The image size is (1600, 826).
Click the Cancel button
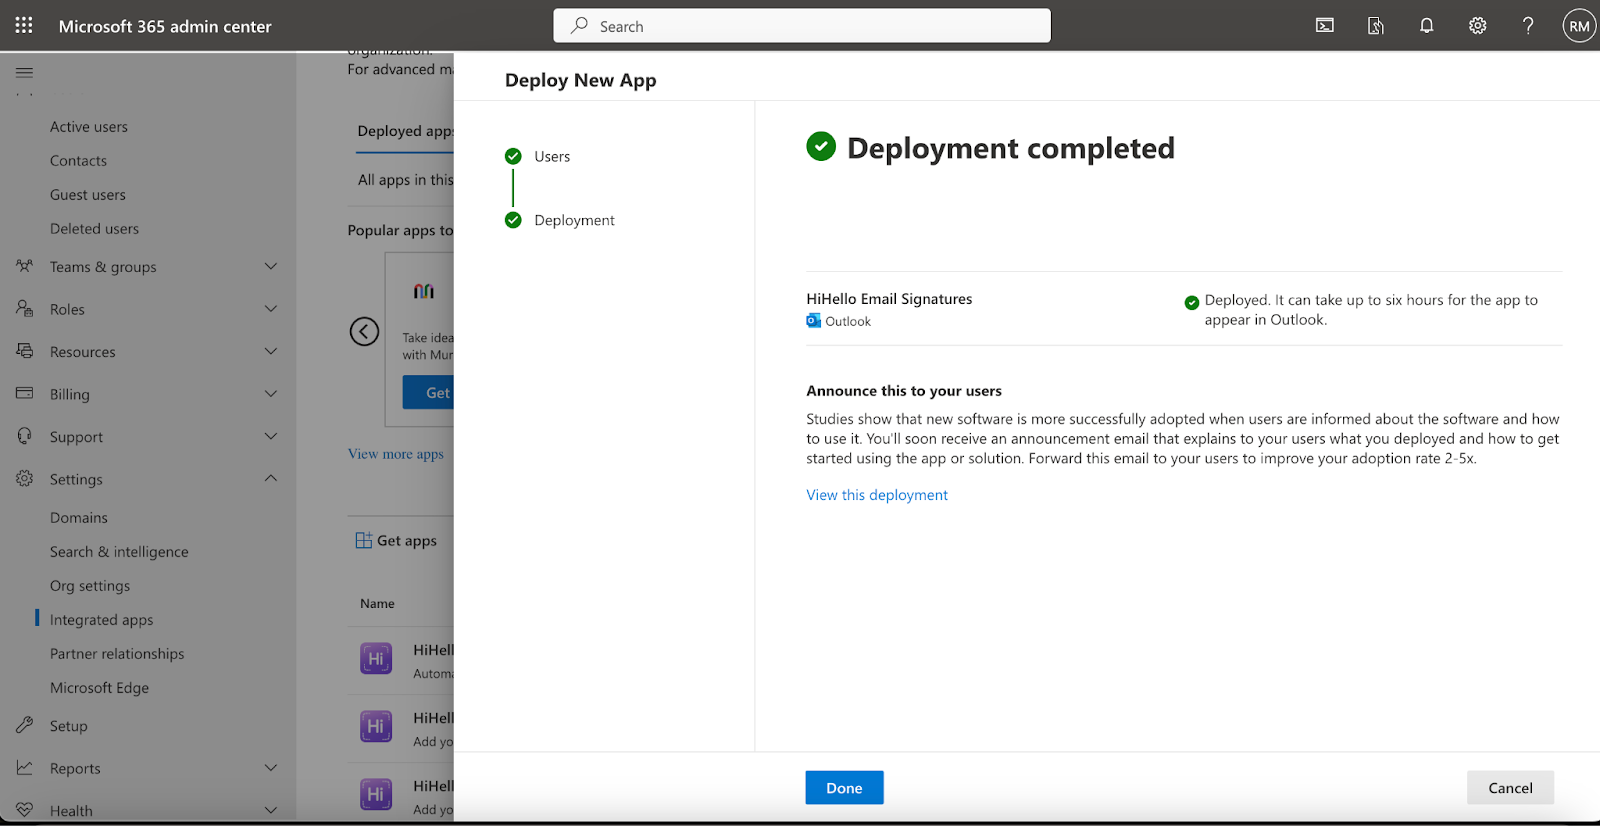1510,788
